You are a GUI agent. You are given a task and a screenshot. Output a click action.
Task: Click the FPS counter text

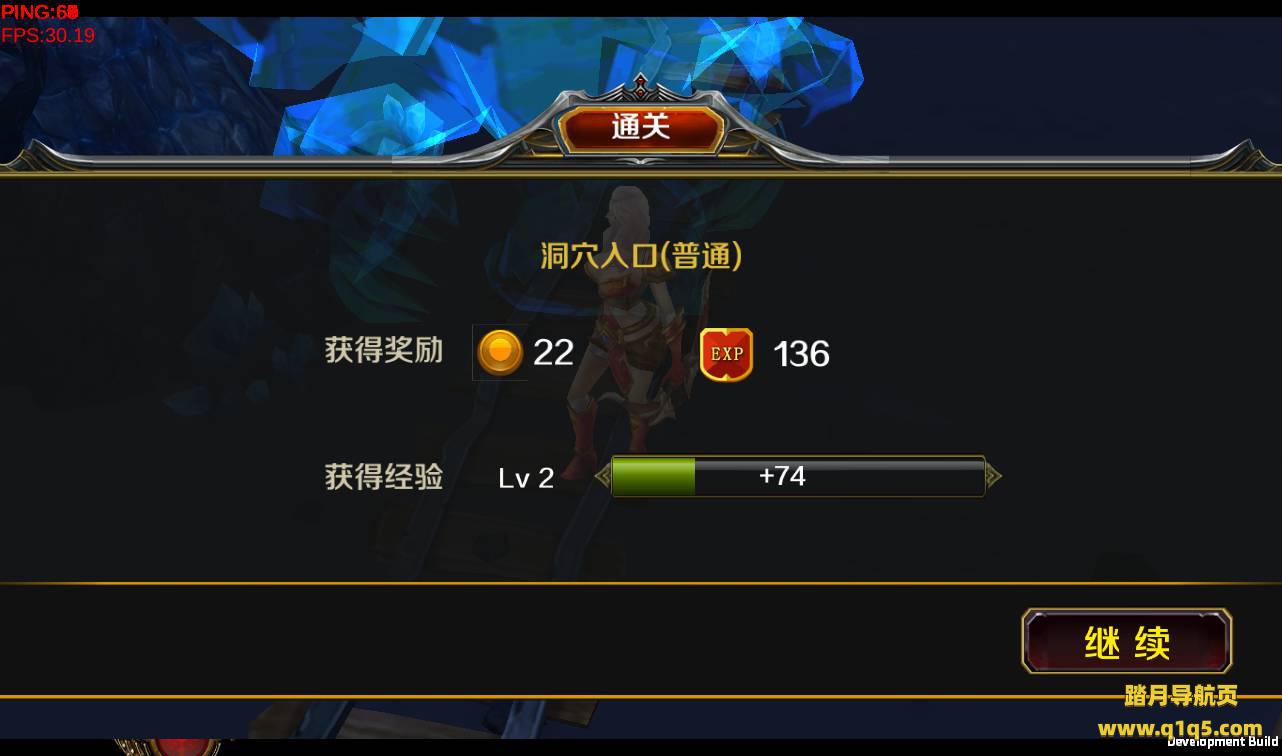pos(48,35)
